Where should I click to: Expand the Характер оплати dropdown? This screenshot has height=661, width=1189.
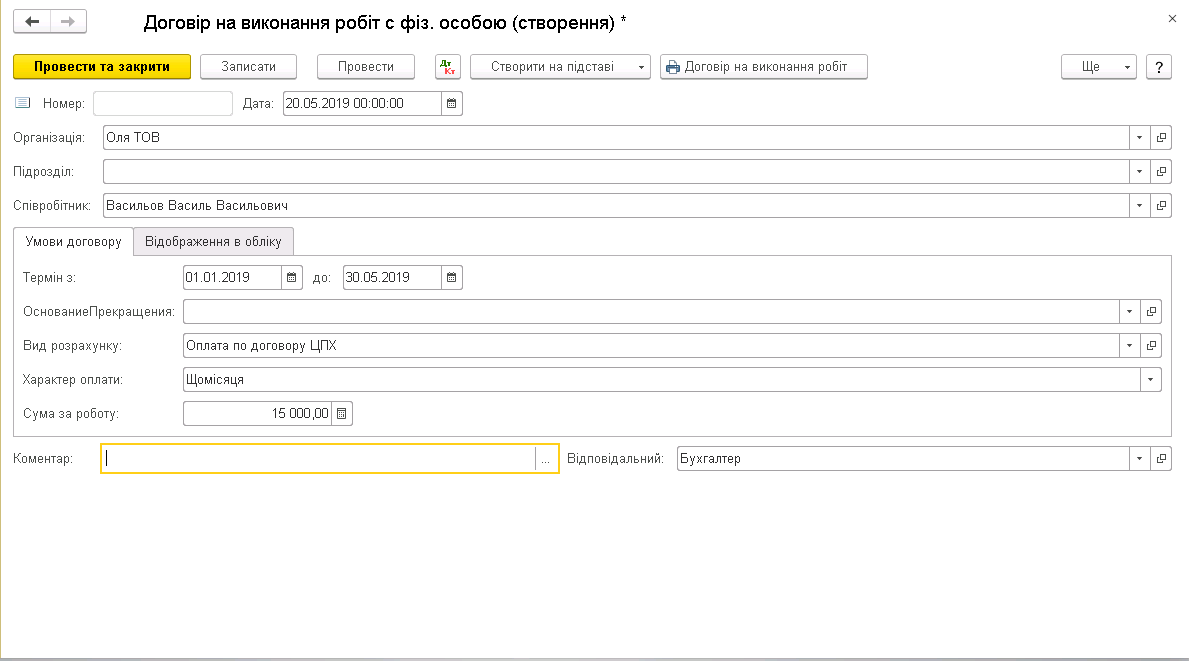pyautogui.click(x=1151, y=380)
